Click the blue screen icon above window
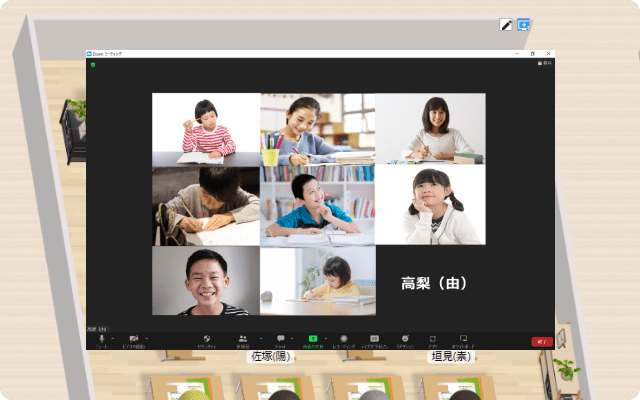 tap(523, 24)
